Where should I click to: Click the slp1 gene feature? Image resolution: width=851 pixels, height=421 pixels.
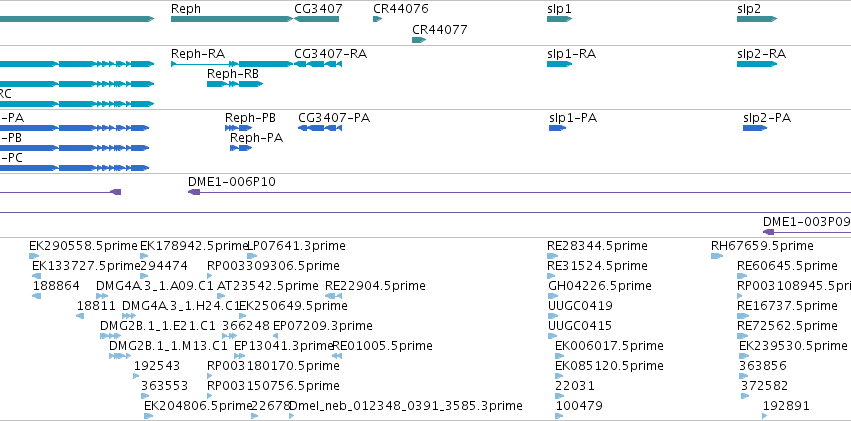pyautogui.click(x=560, y=19)
